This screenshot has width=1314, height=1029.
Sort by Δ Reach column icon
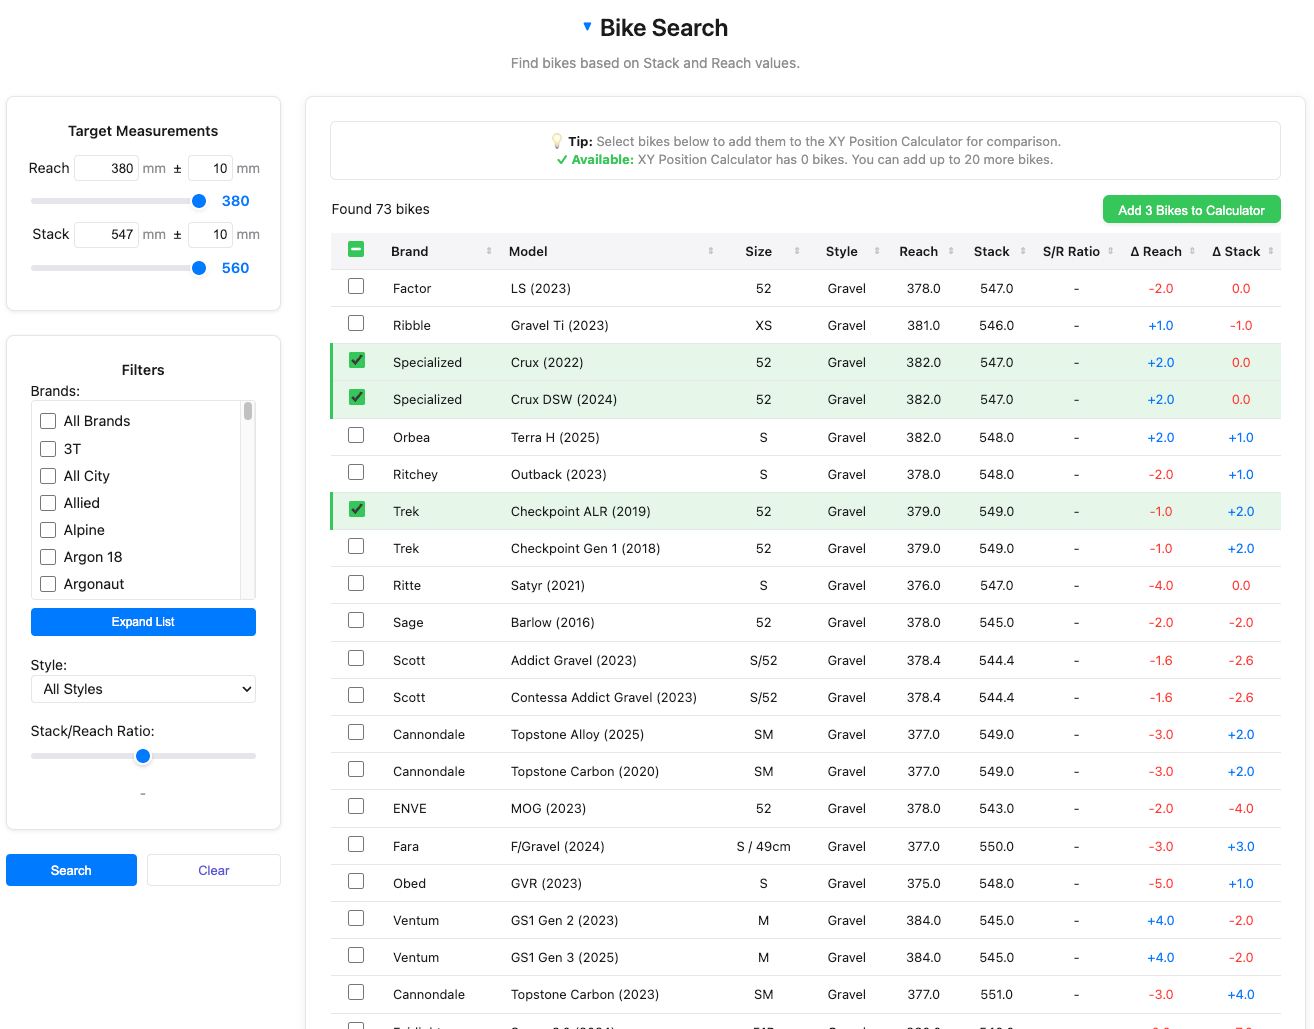click(1192, 251)
